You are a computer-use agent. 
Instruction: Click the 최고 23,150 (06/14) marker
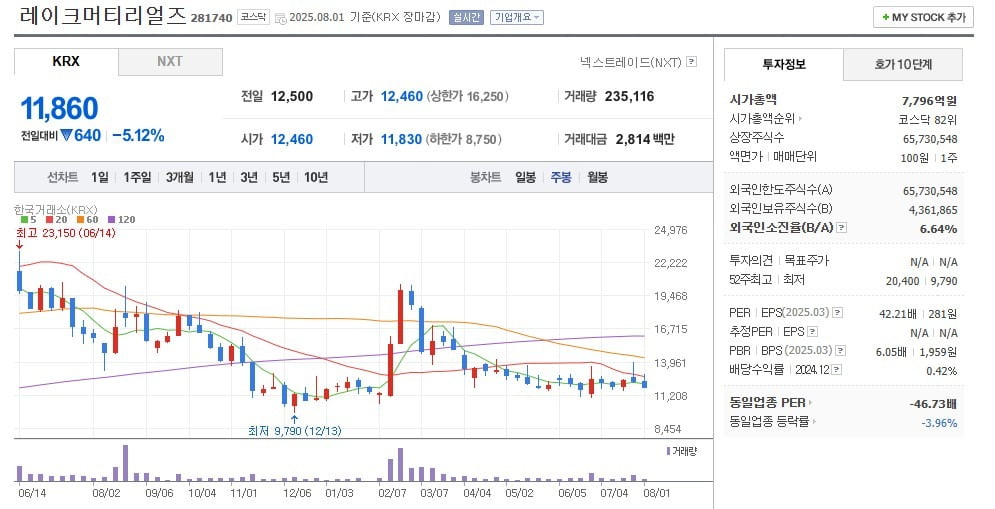point(66,234)
